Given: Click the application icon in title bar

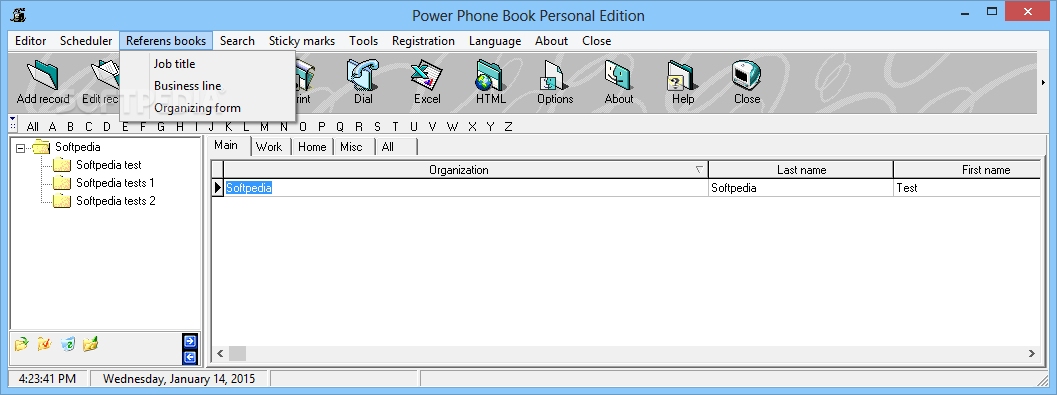Looking at the screenshot, I should pyautogui.click(x=18, y=14).
